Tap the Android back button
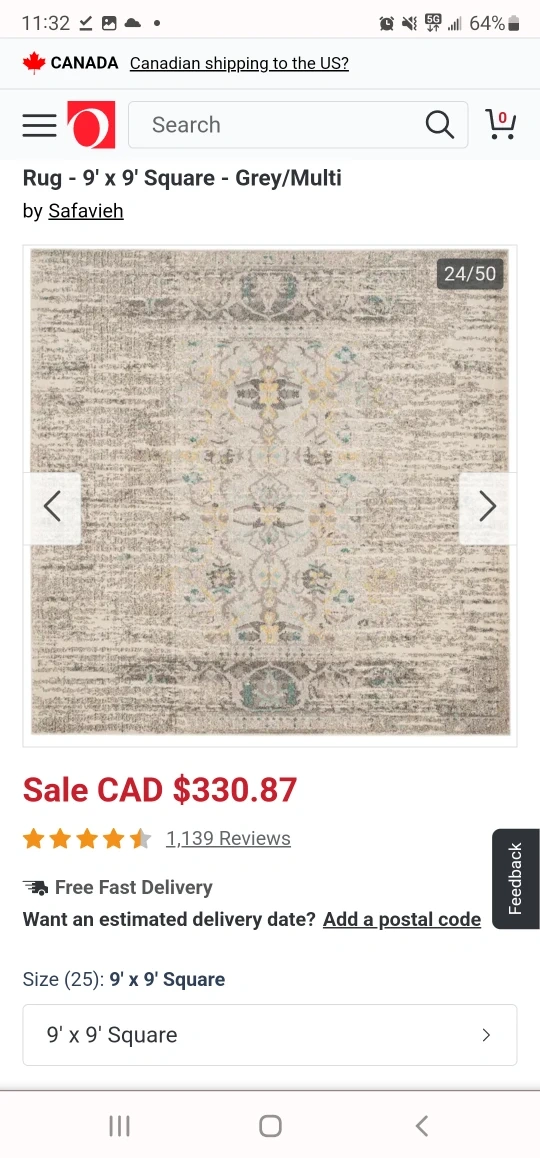The image size is (540, 1158). point(421,1126)
